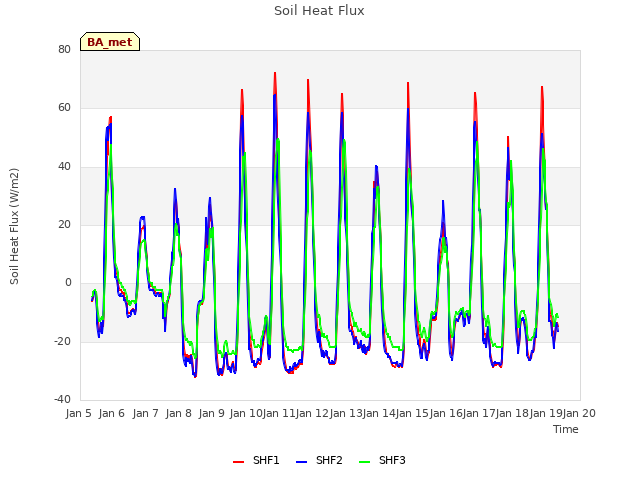
Task: Click the Jan 15 tick label
Action: (413, 413)
